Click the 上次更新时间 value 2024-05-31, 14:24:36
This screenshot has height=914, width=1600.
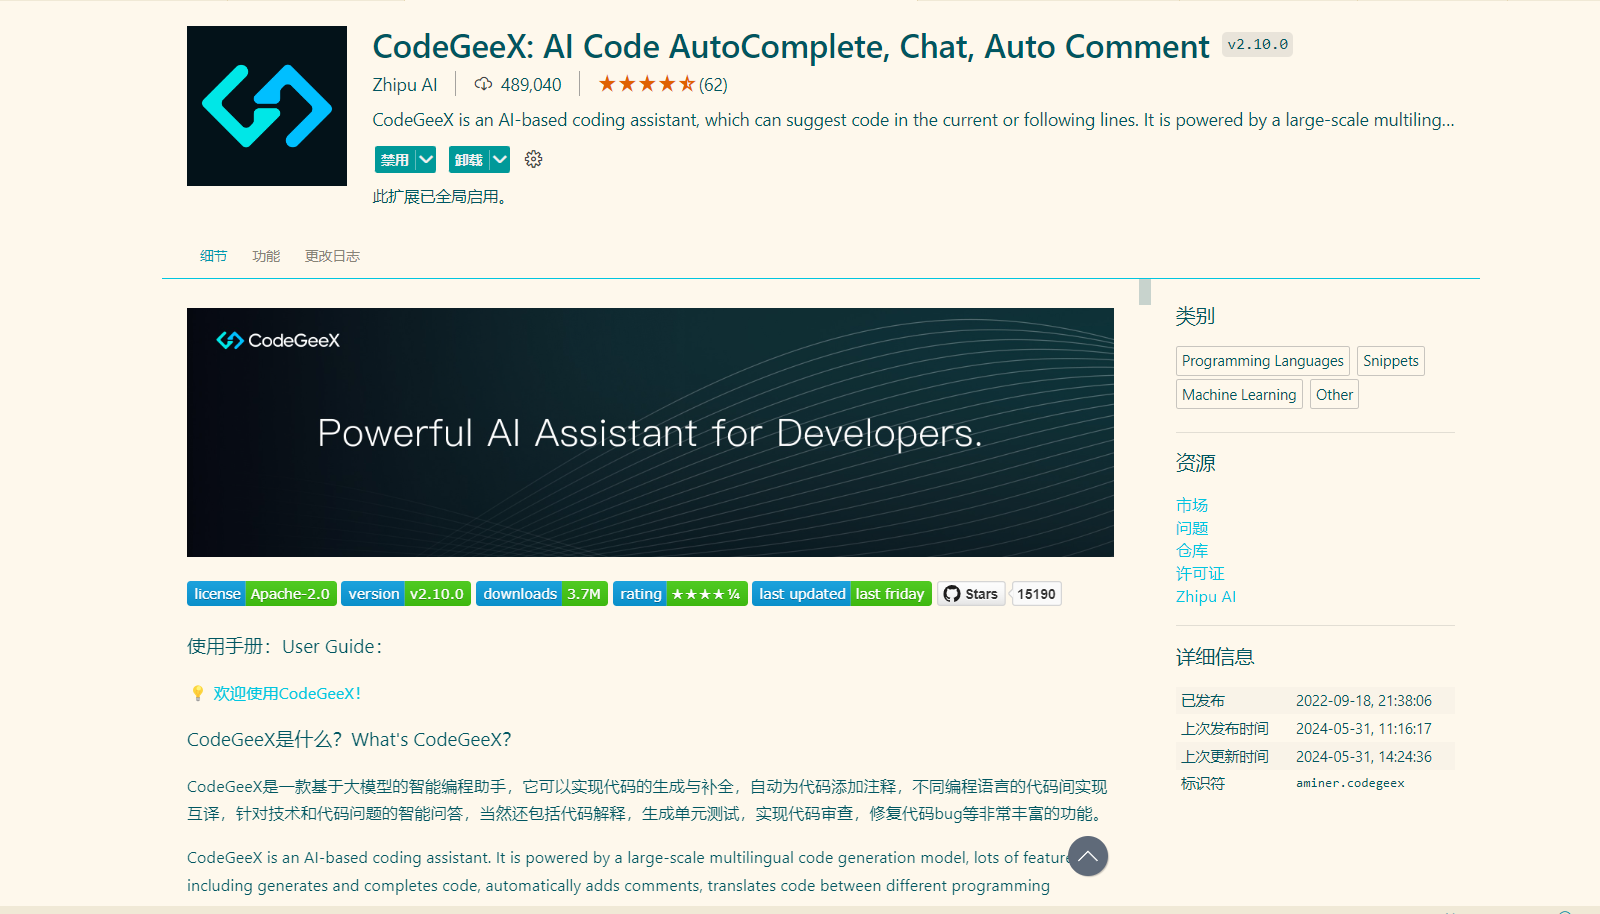(x=1364, y=757)
